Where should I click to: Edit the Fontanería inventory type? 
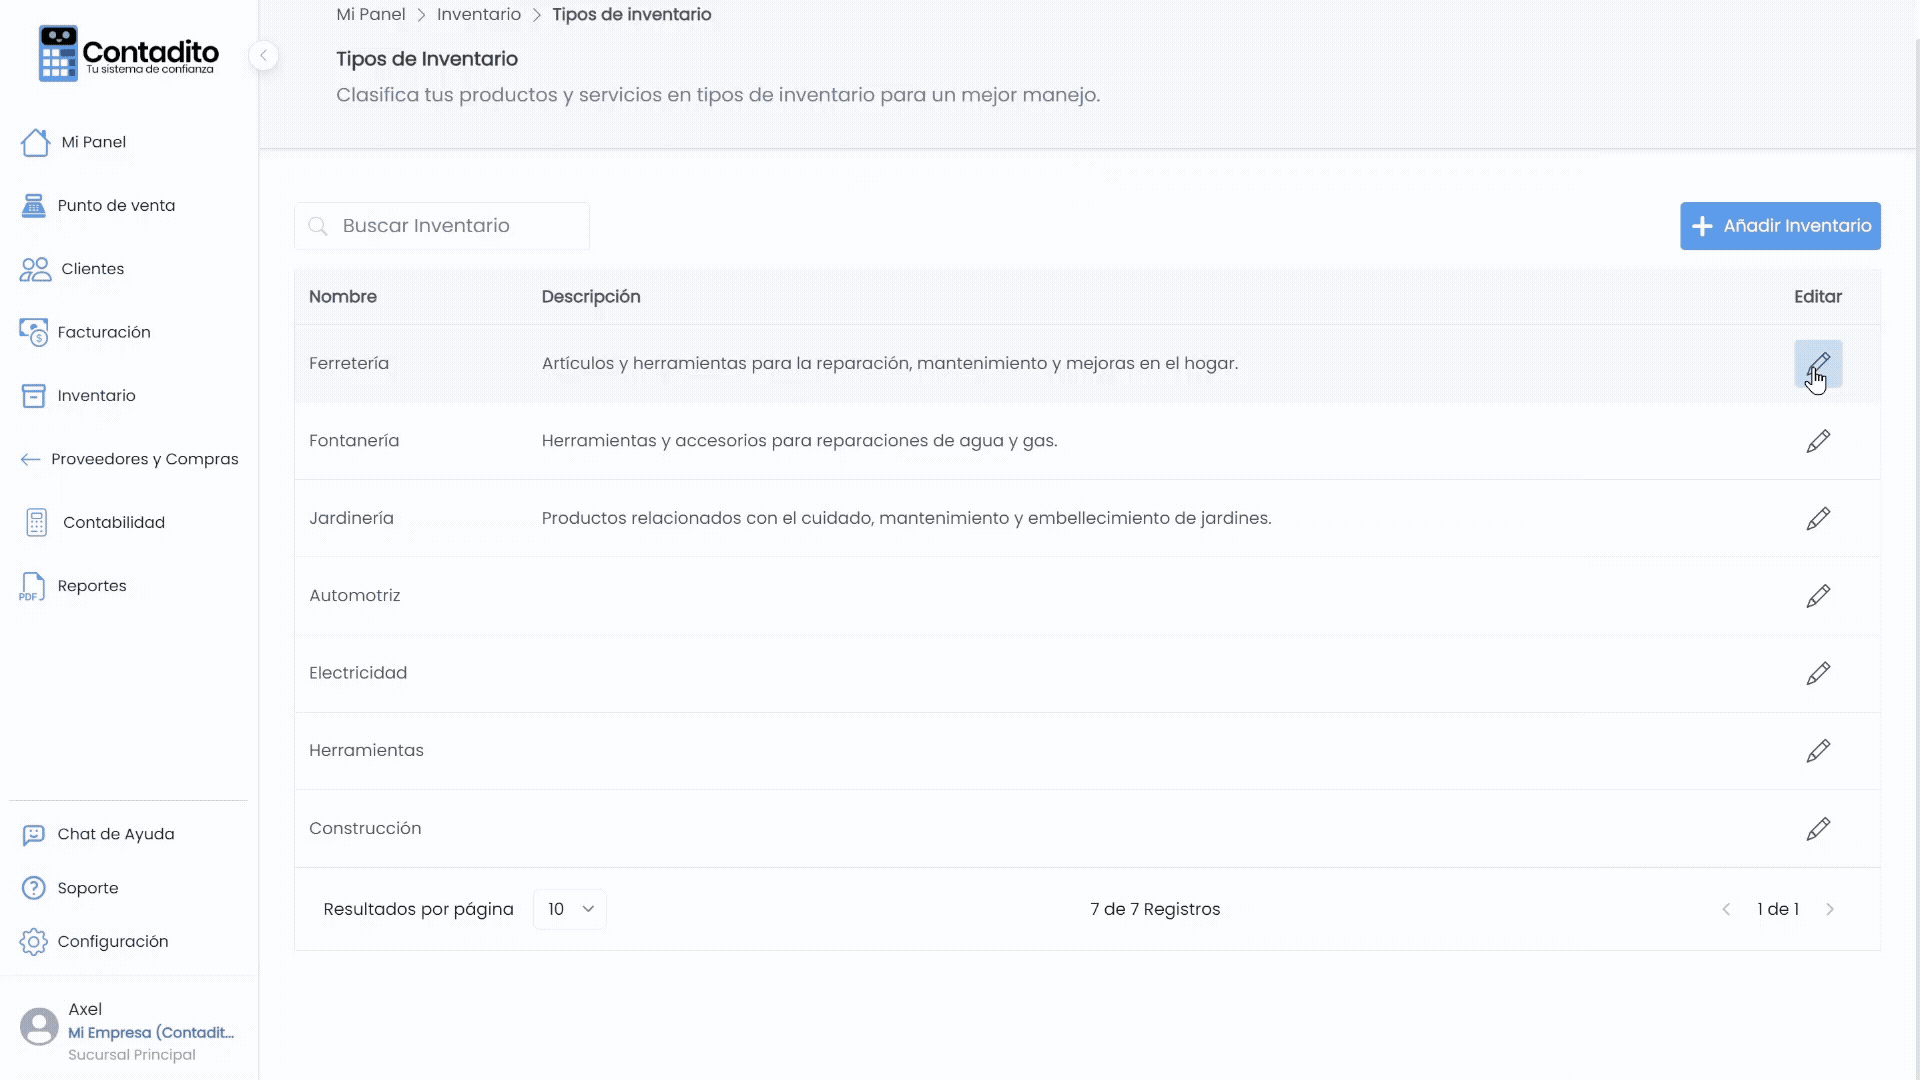[1818, 441]
